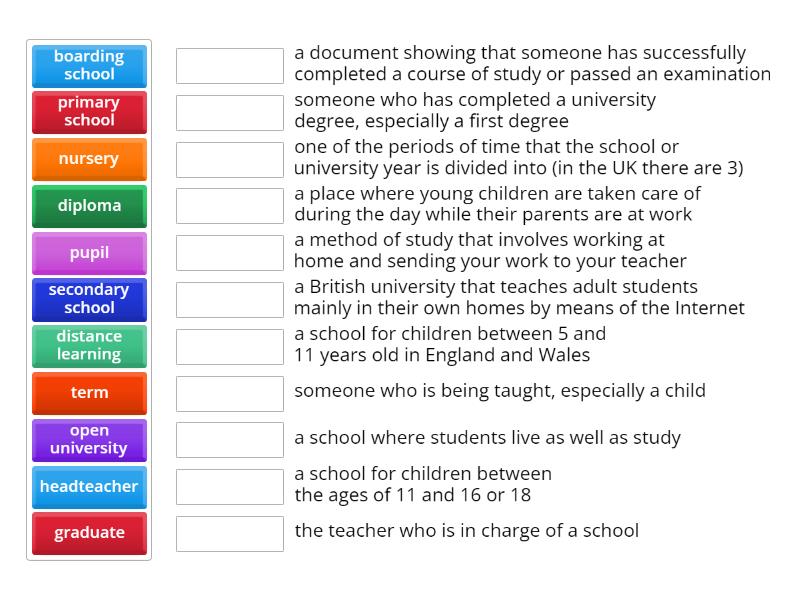Screen dimensions: 800x600
Task: Select the 'headteacher' tile
Action: pos(89,487)
